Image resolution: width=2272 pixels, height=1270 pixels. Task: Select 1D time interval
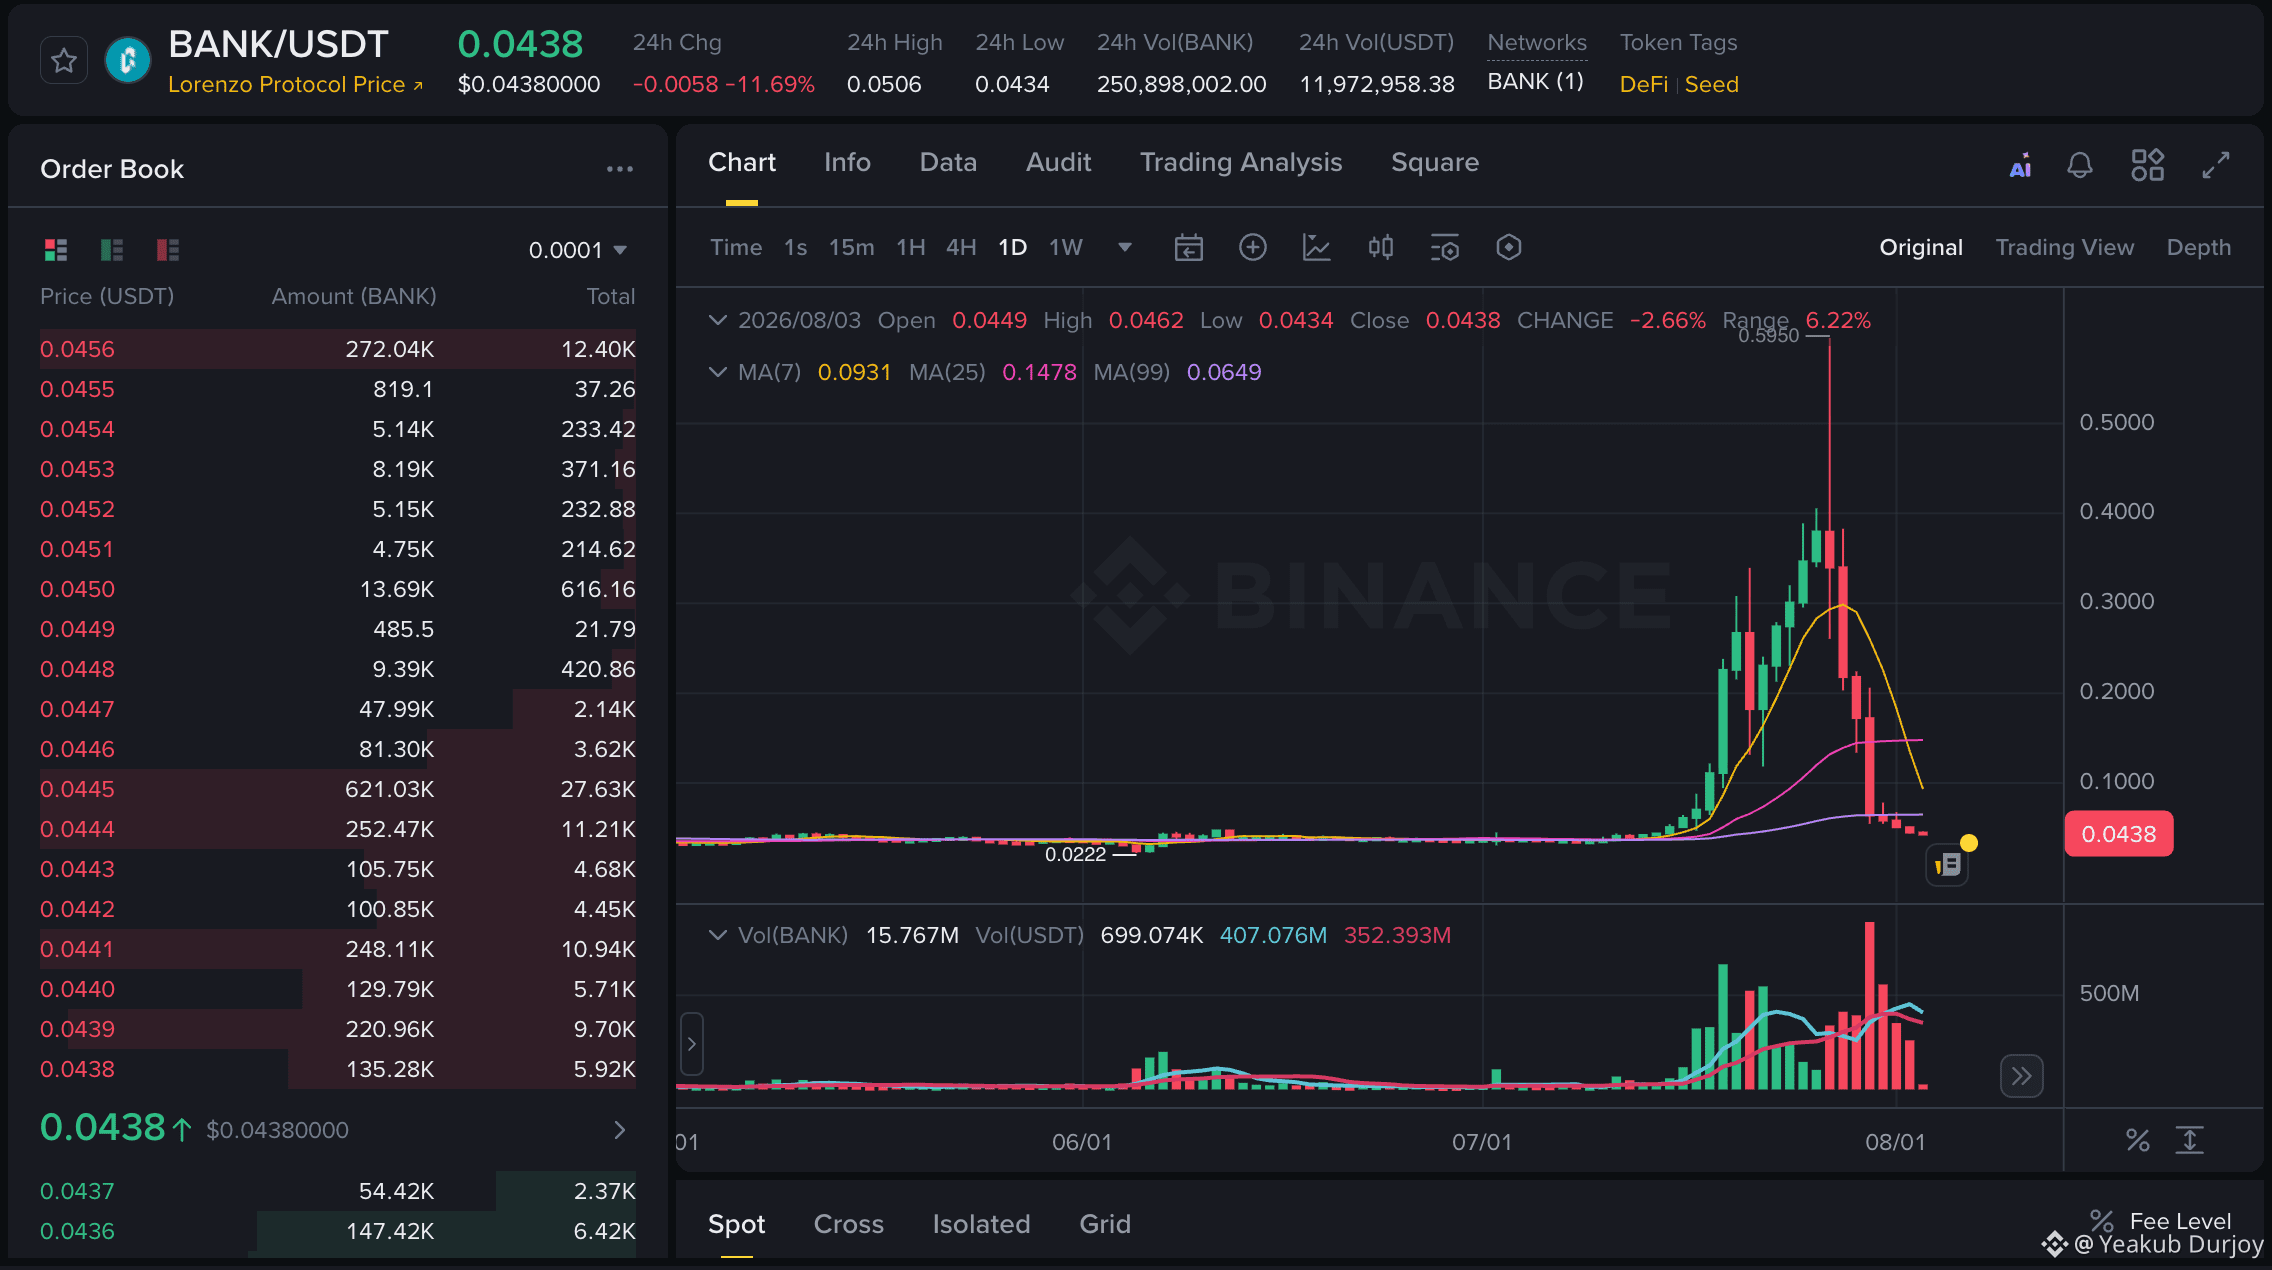(1013, 247)
